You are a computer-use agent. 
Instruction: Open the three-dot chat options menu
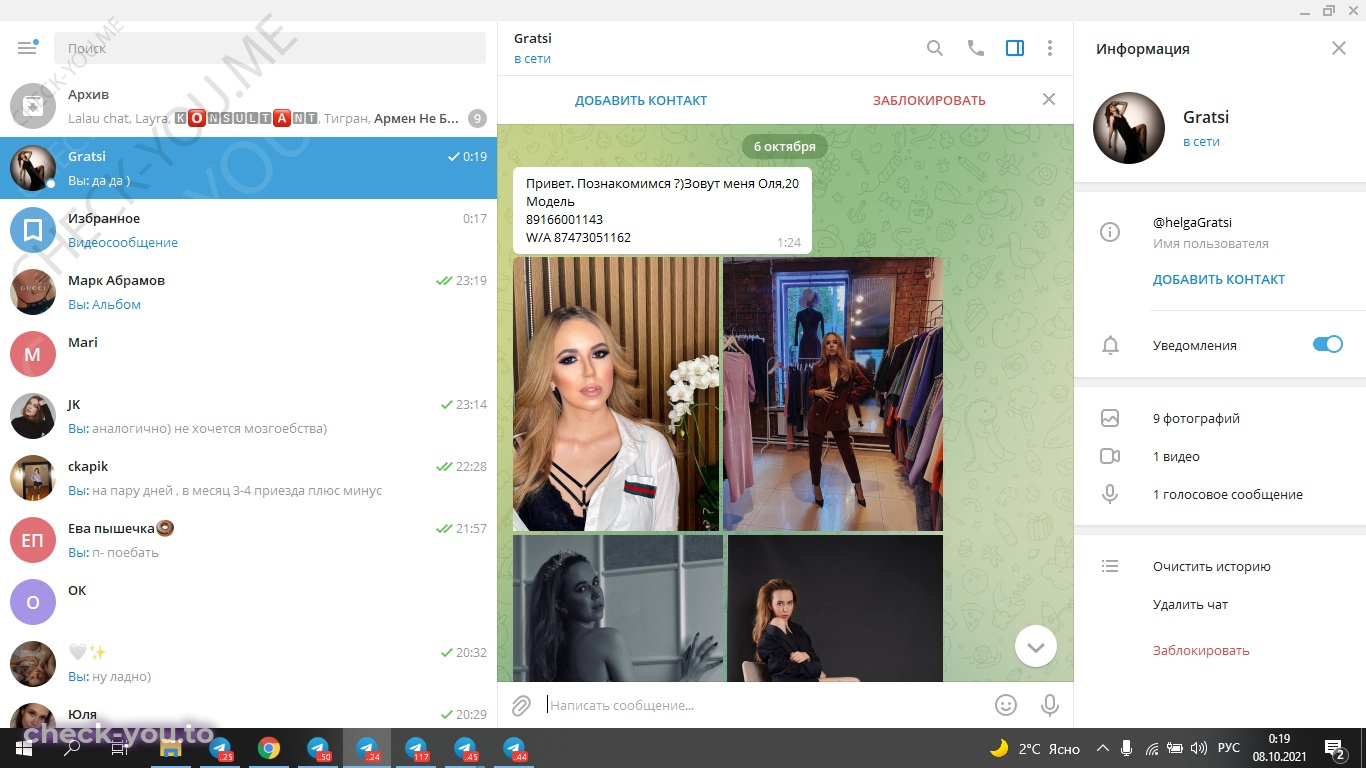pos(1050,48)
